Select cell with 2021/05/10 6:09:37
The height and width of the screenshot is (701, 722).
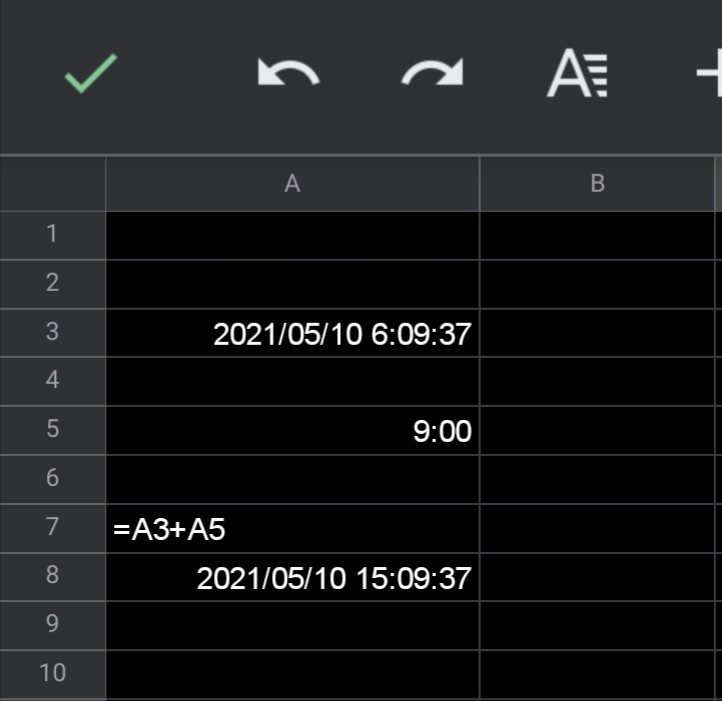coord(292,333)
